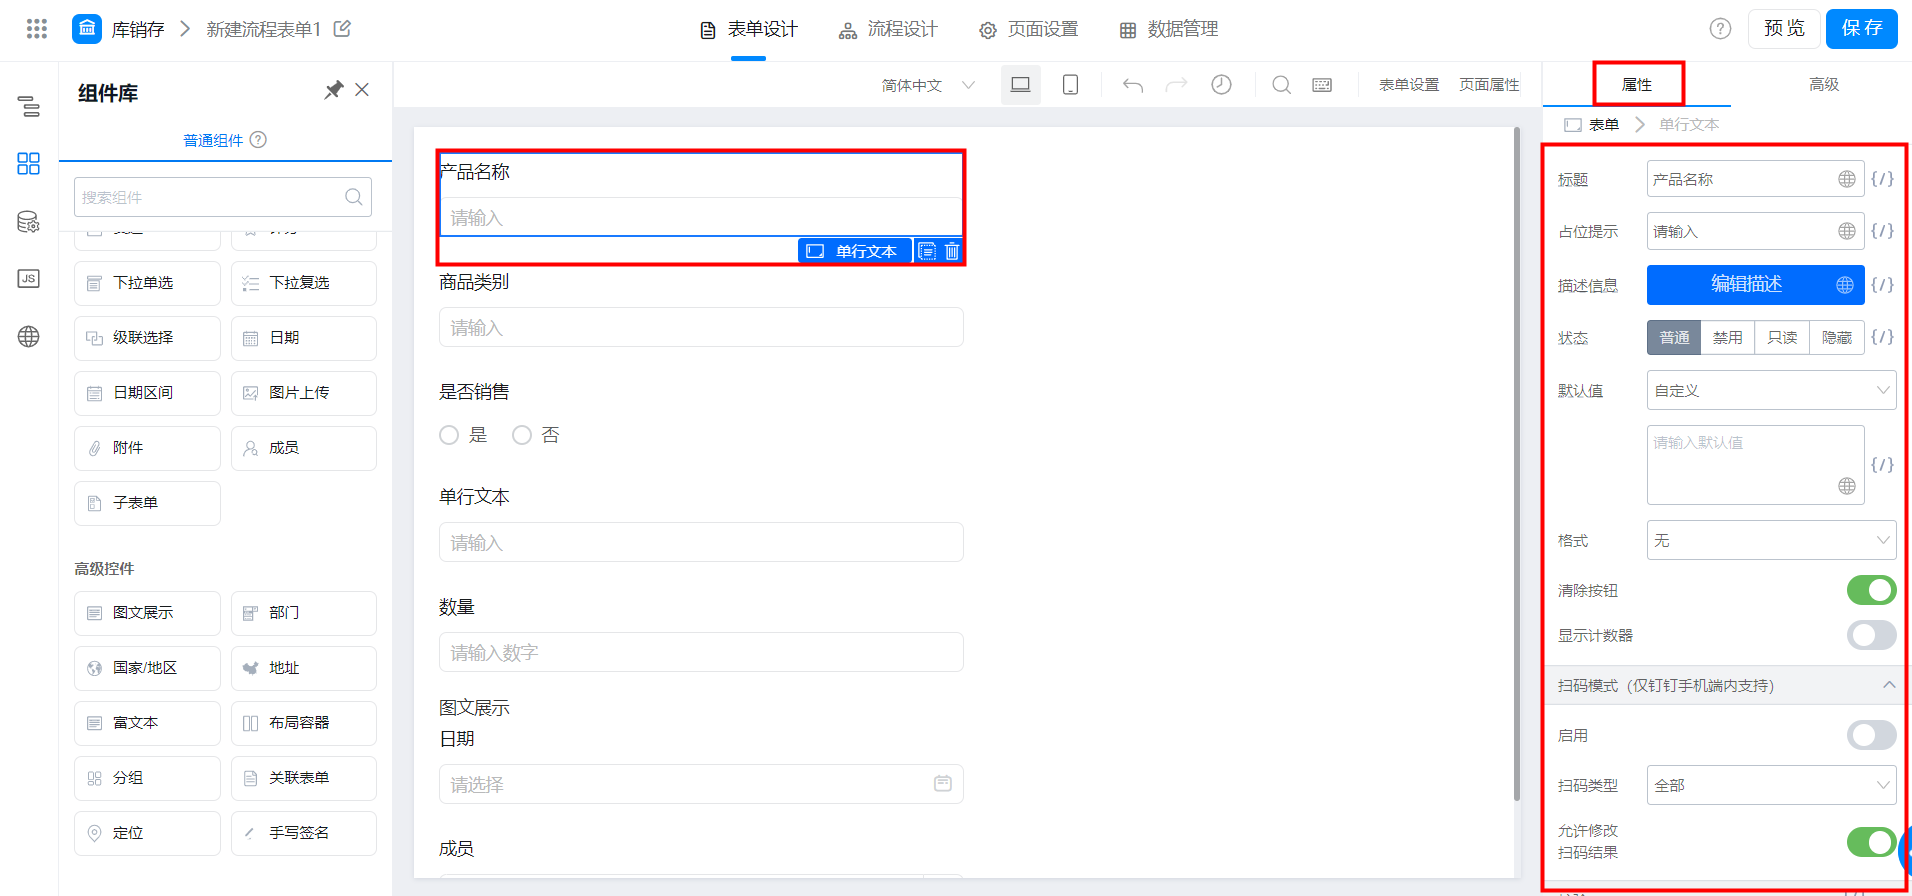Bind variable for 状态 via braces icon

click(1882, 337)
